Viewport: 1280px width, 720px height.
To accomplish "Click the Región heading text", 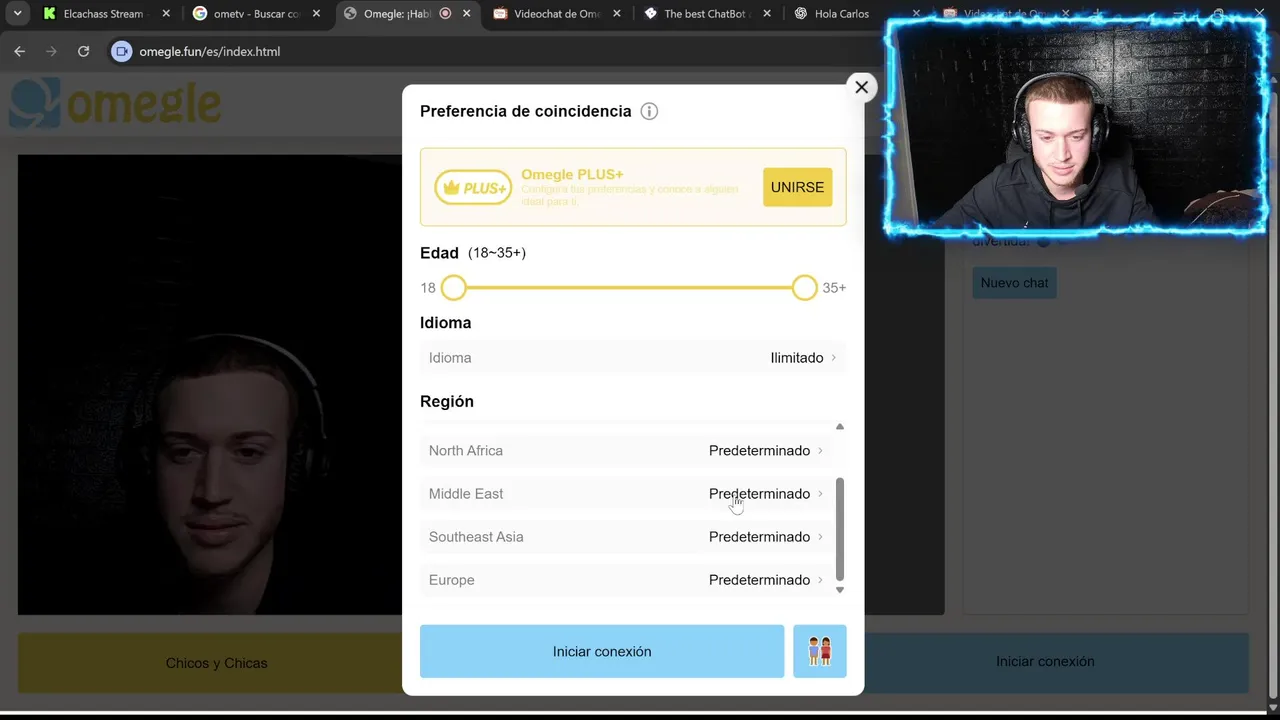I will point(447,401).
